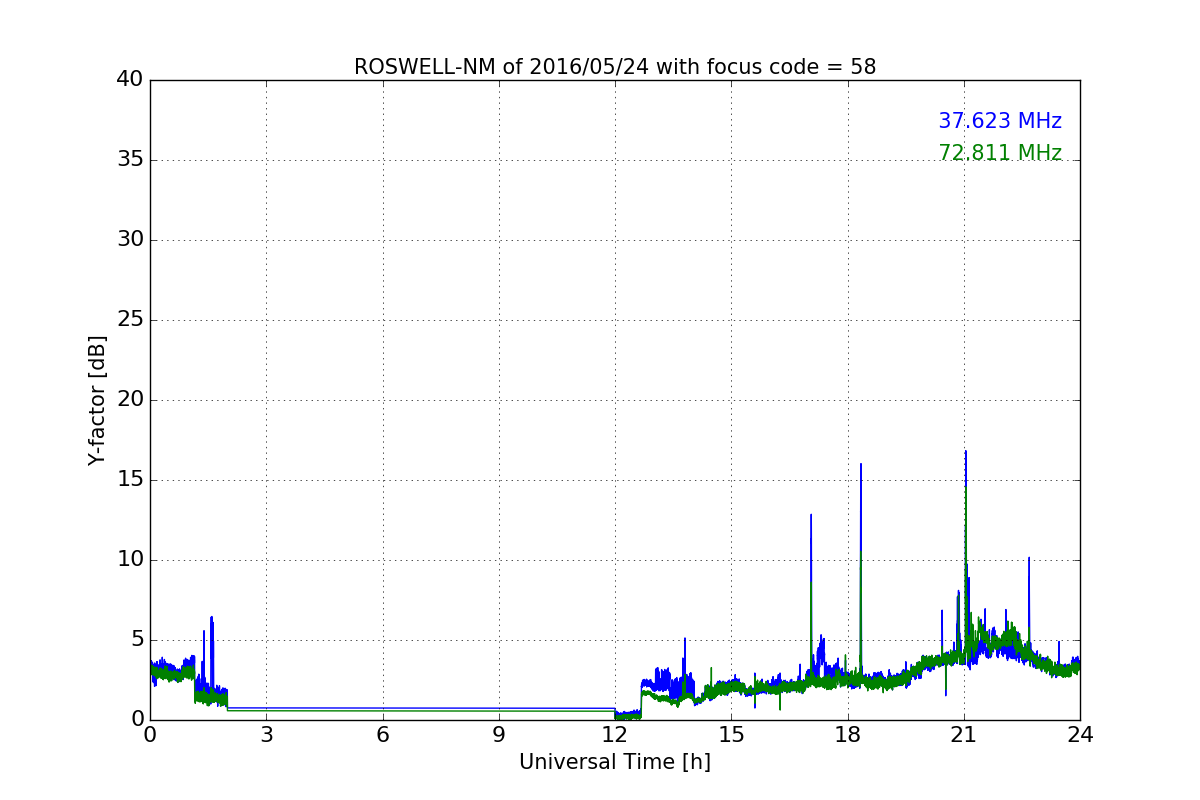Click the Universal Time [h] axis label
The height and width of the screenshot is (800, 1200).
coord(615,762)
